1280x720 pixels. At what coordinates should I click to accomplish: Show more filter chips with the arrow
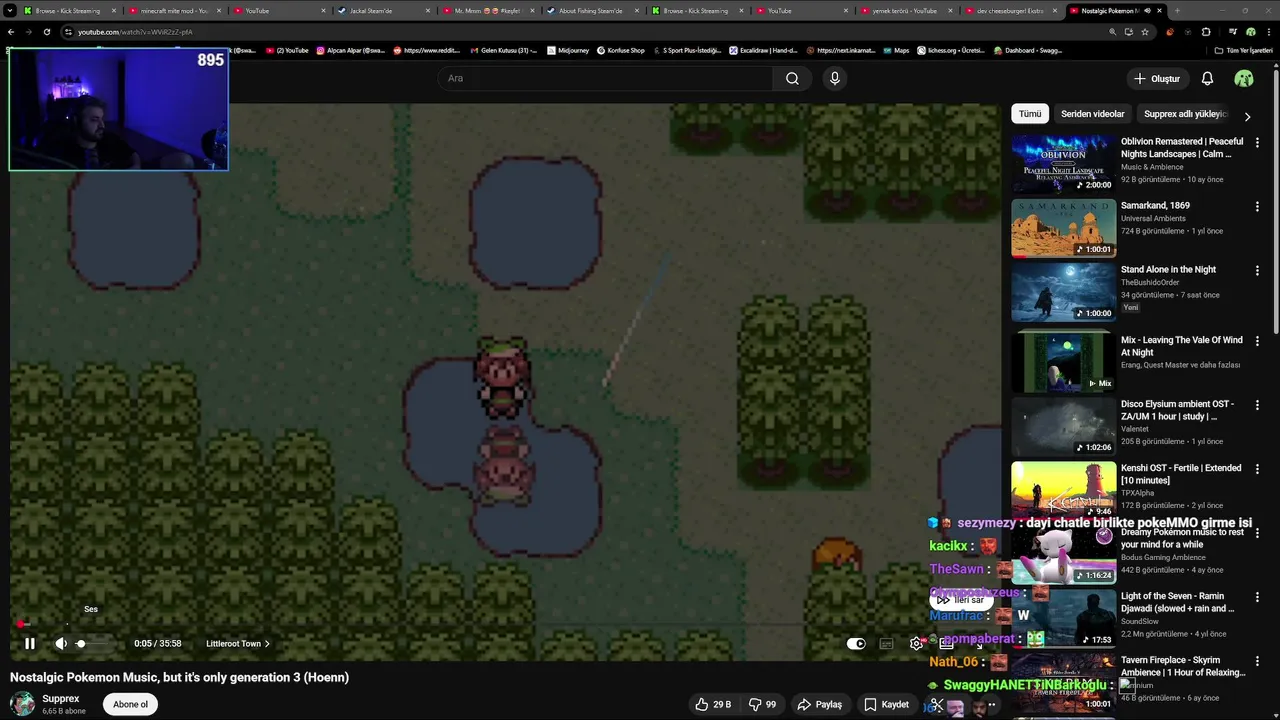1247,116
